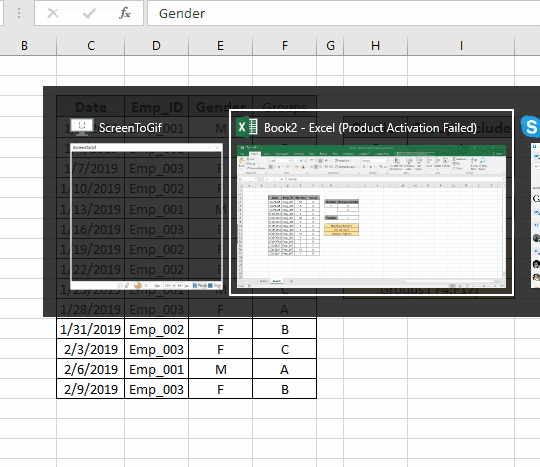The width and height of the screenshot is (540, 467).
Task: Select group B cell in 1/31/2019 row
Action: [284, 329]
